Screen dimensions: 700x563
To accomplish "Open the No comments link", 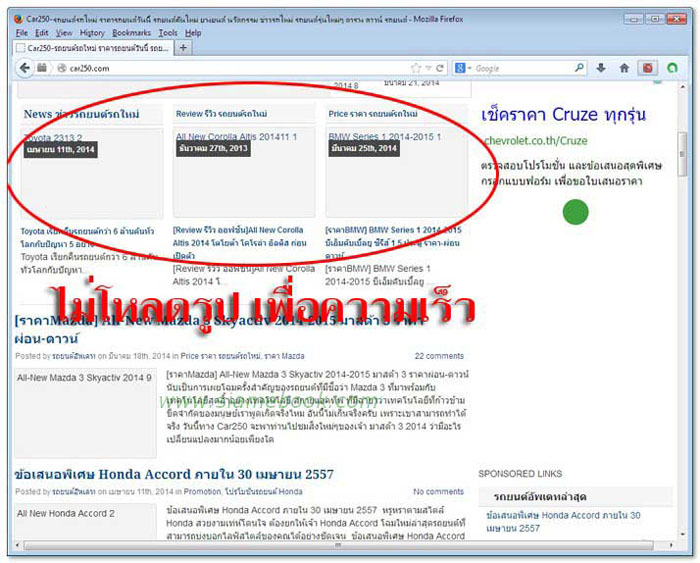I will pos(438,491).
